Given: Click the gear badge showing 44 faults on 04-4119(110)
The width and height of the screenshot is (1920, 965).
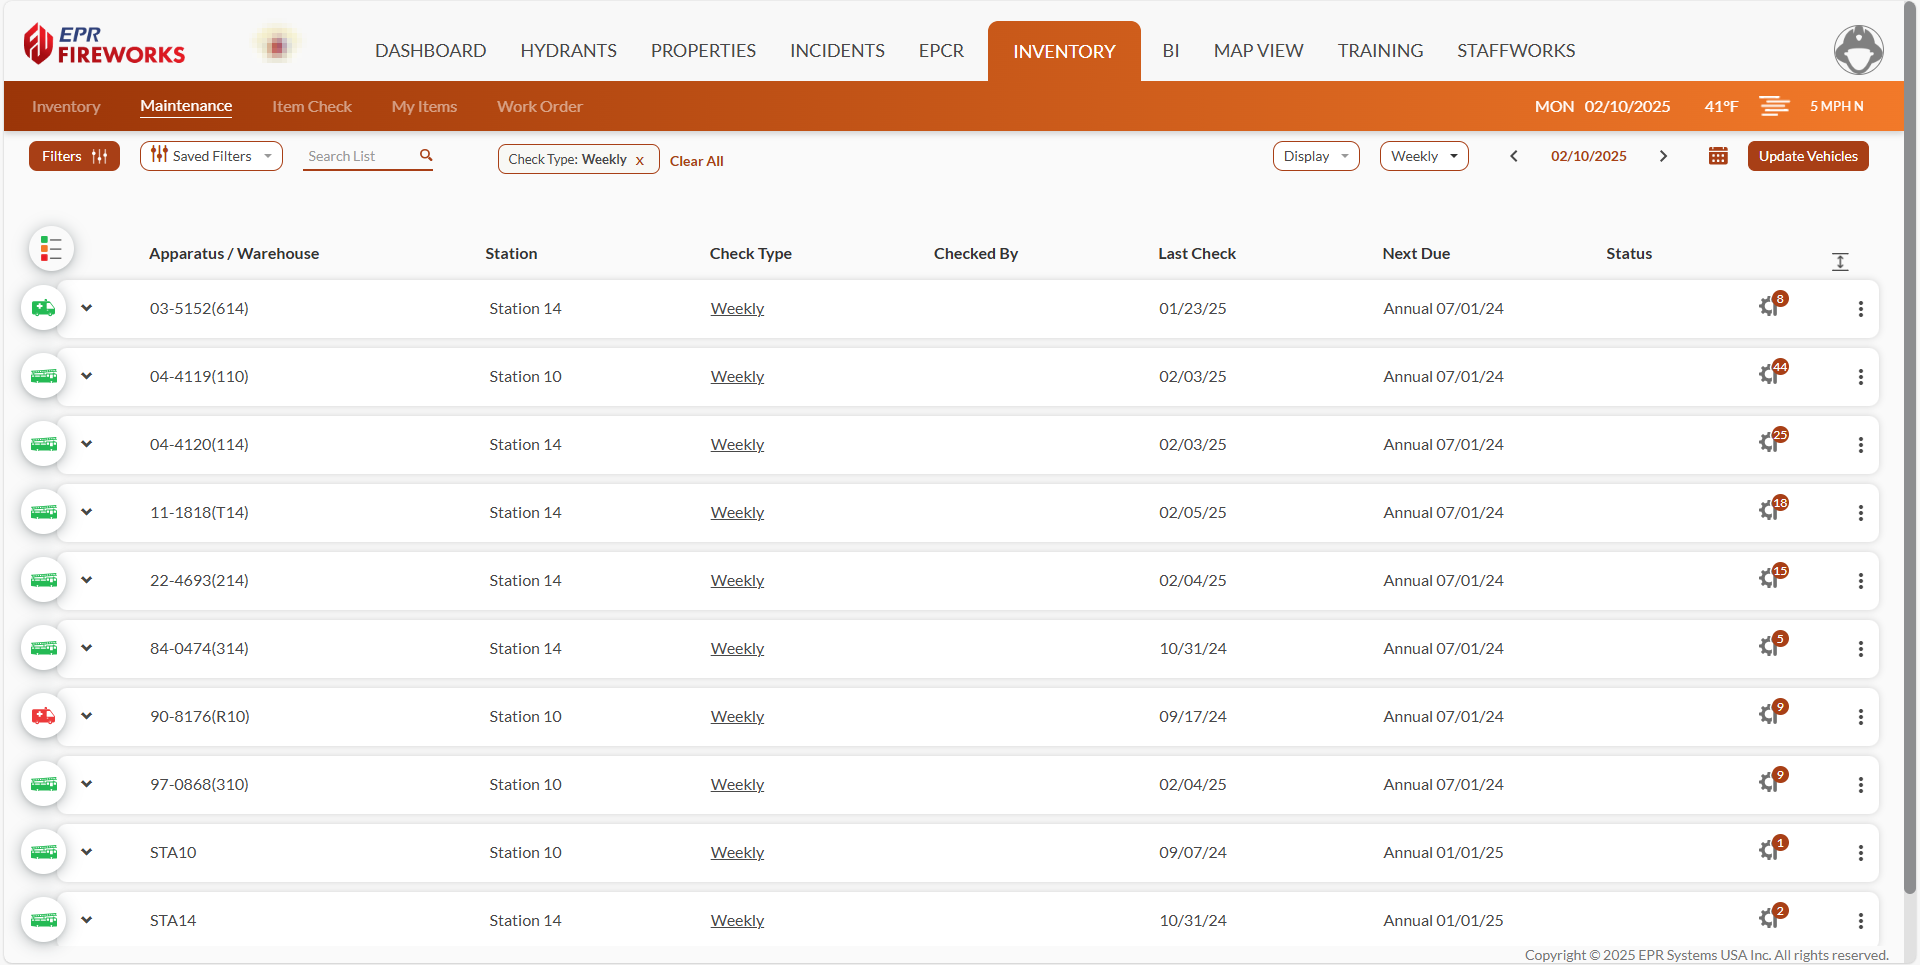Looking at the screenshot, I should (1770, 373).
